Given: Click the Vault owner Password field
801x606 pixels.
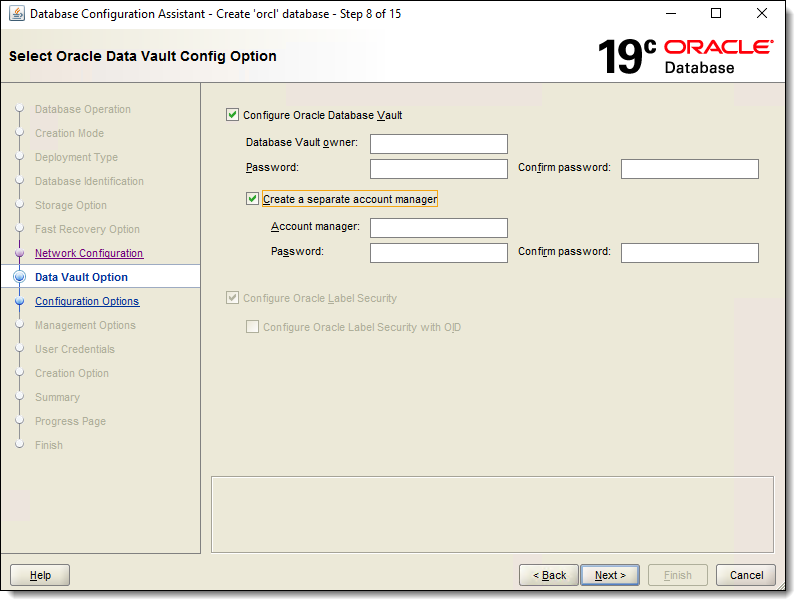Looking at the screenshot, I should point(438,169).
